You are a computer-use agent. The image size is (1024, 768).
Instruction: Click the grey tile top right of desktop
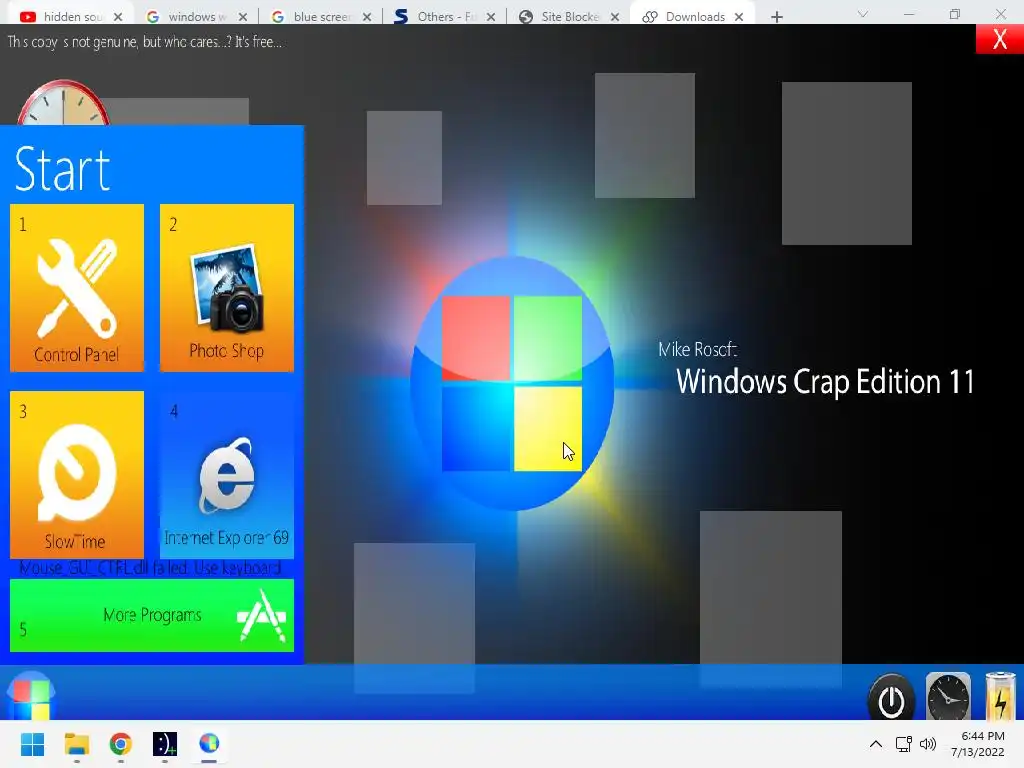[846, 163]
